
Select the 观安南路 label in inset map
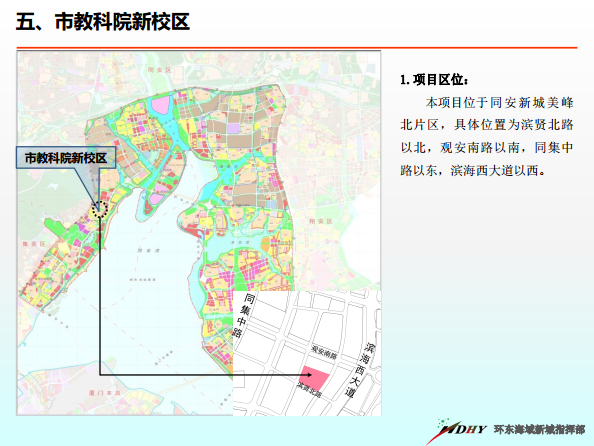[x=324, y=352]
